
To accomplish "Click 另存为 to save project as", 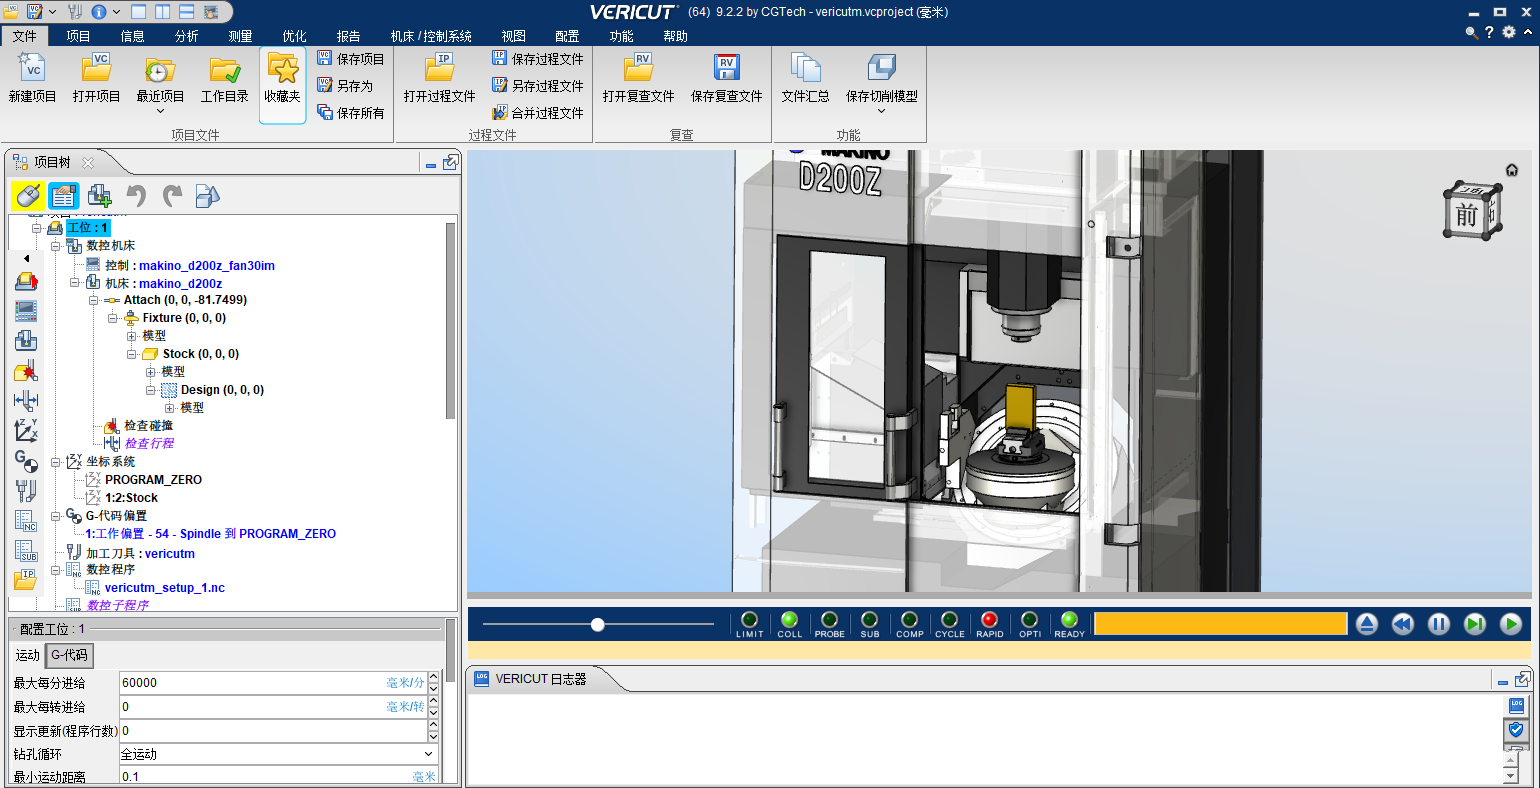I will pos(345,86).
